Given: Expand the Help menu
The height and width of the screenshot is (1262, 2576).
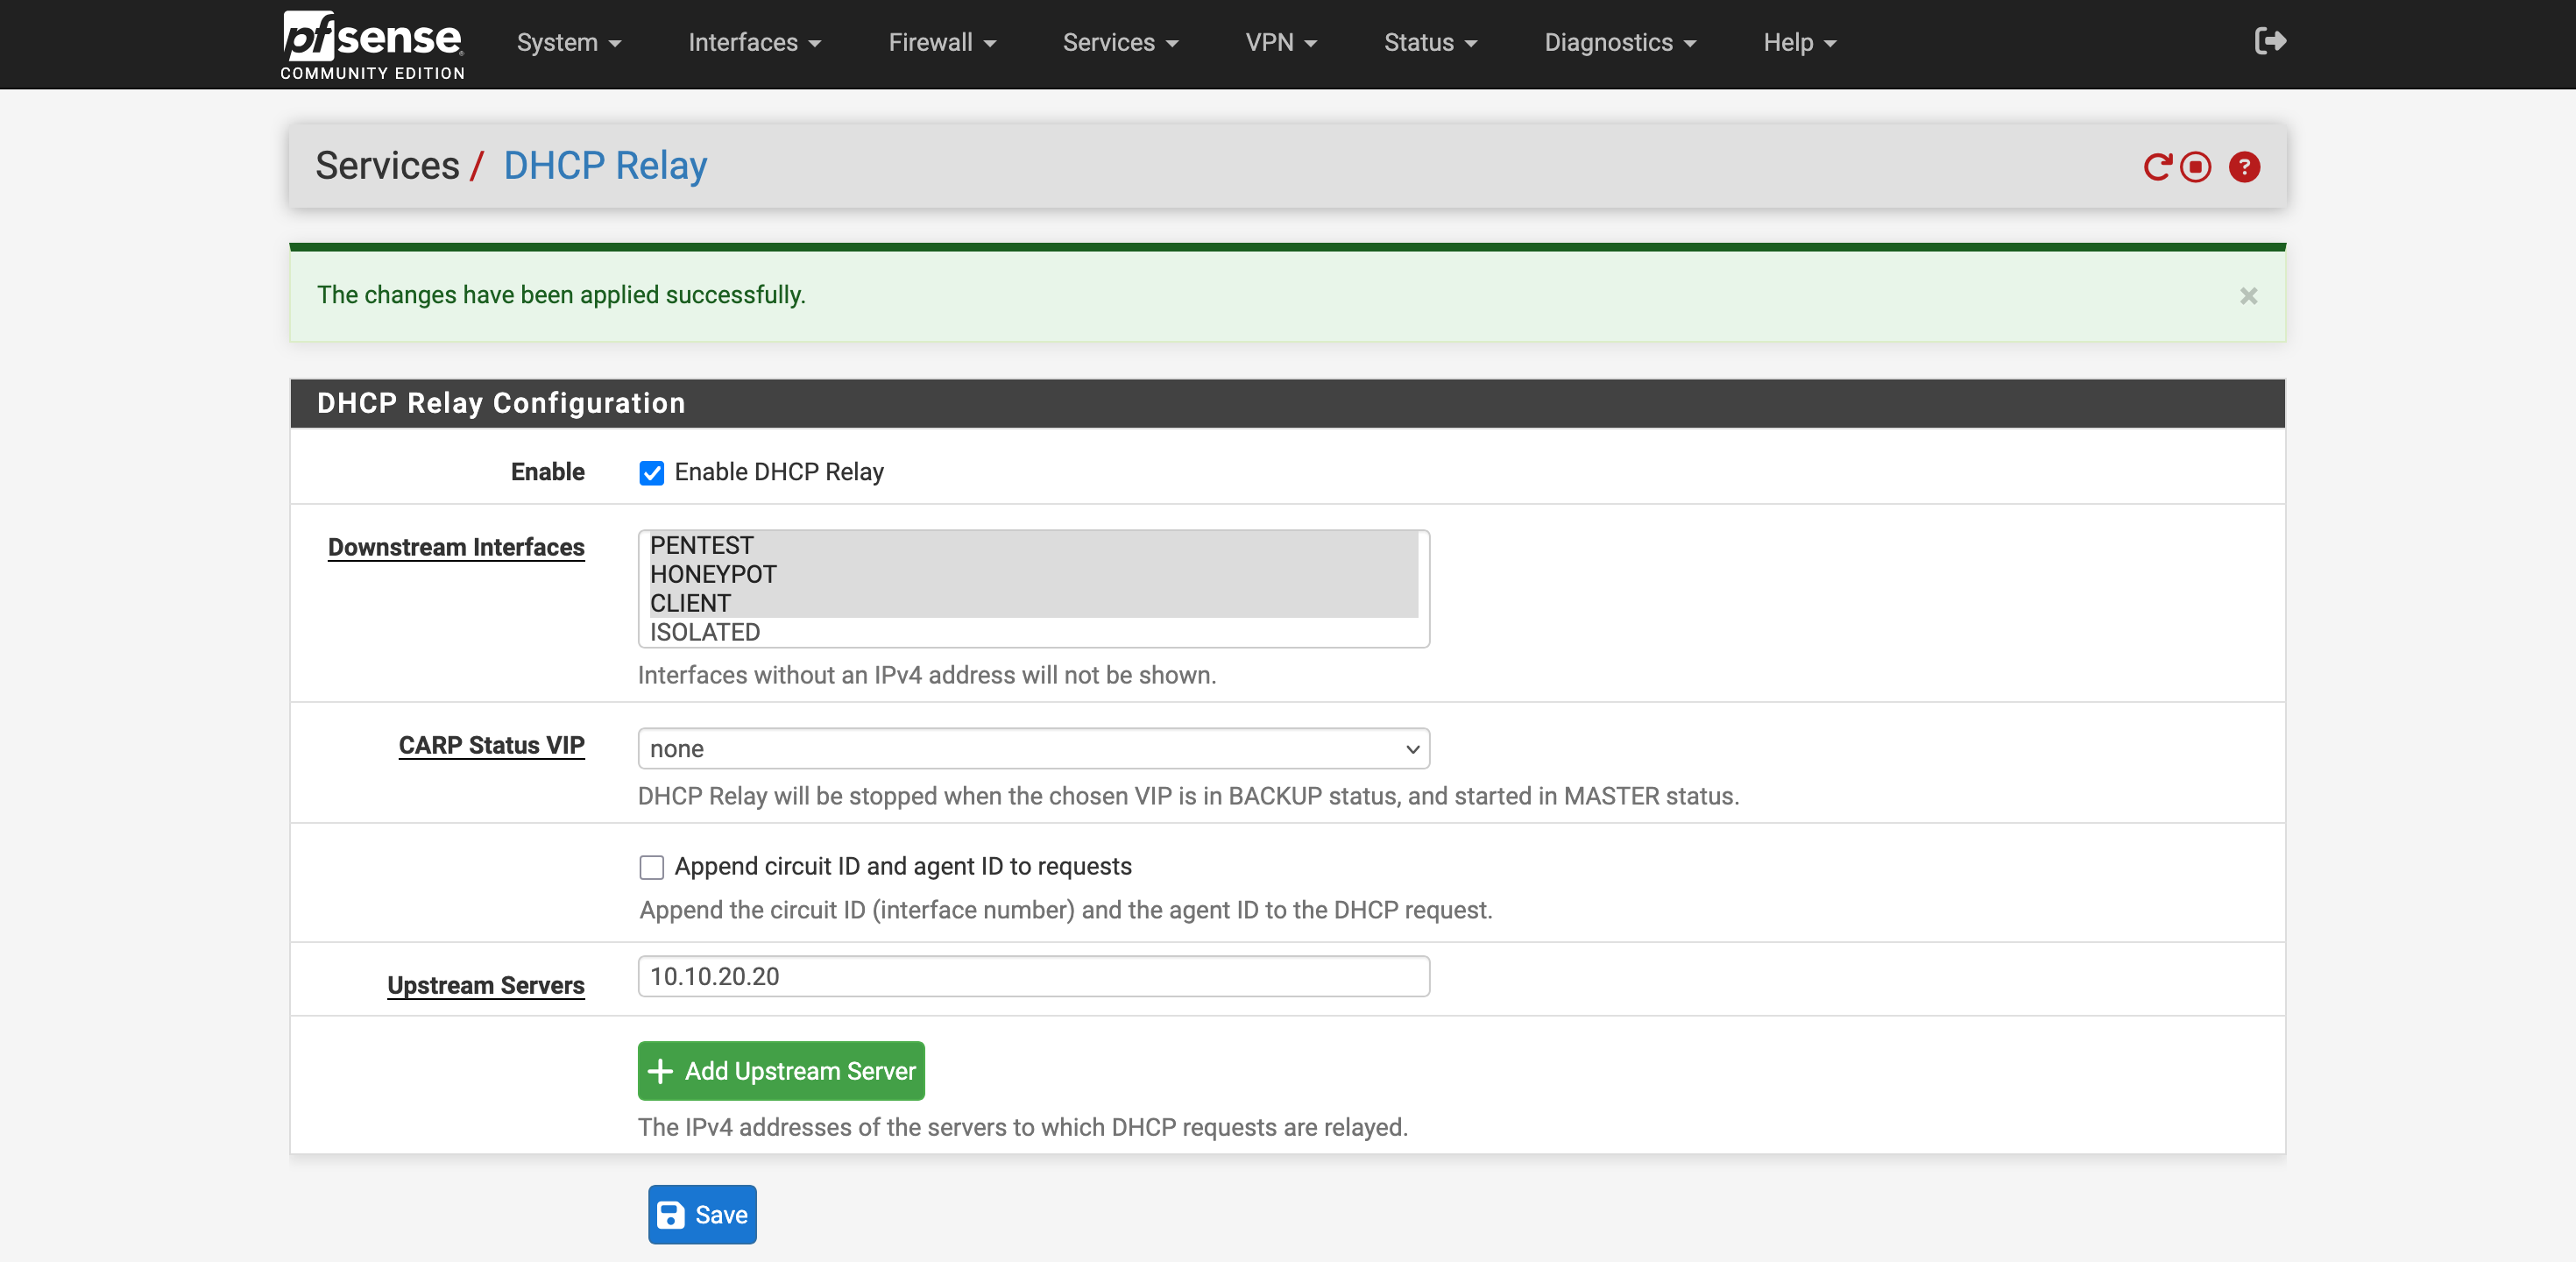Looking at the screenshot, I should (x=1799, y=43).
